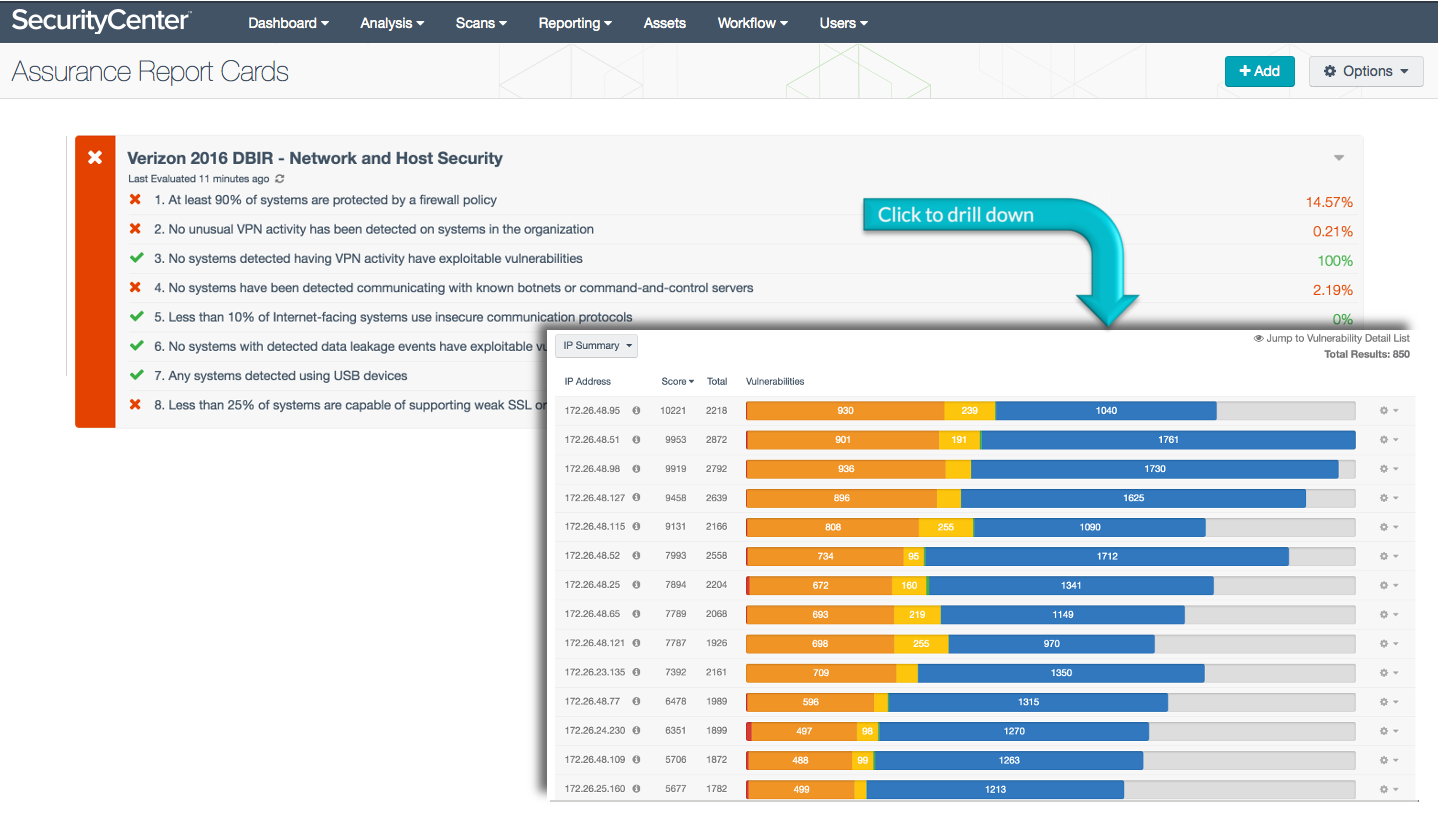
Task: Click the IP Address column header
Action: click(588, 381)
